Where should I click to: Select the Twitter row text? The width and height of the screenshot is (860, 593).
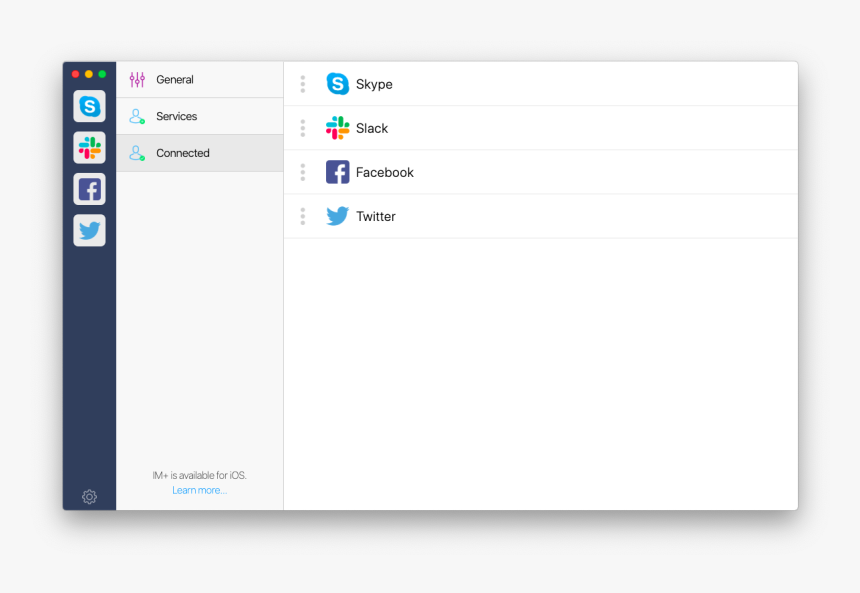376,216
